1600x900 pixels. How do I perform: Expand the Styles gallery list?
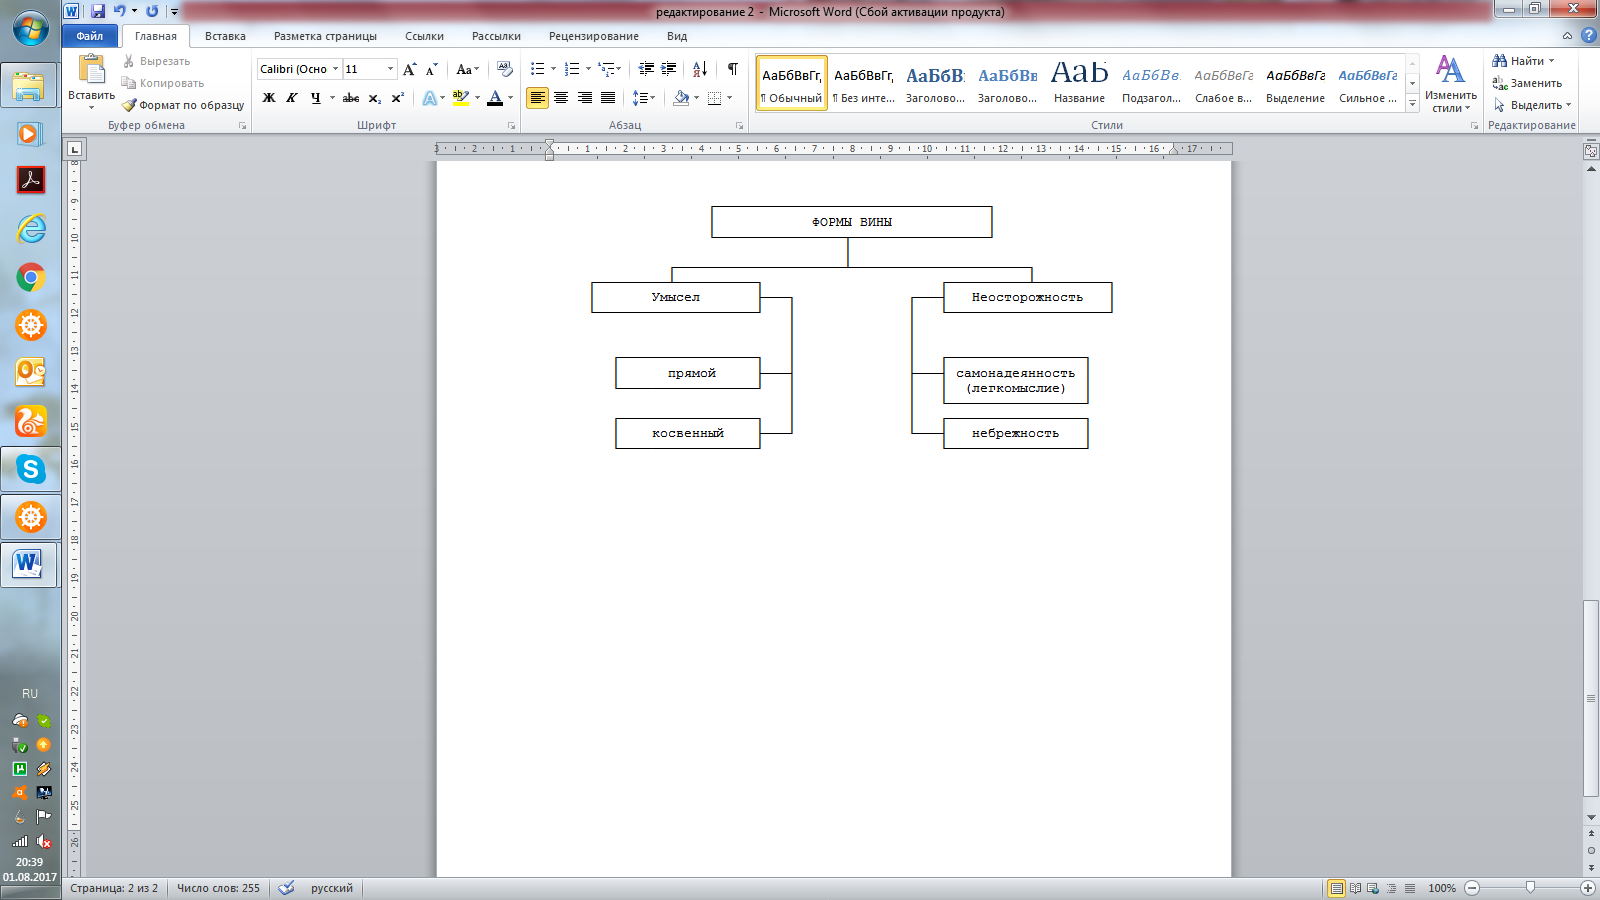(1412, 103)
